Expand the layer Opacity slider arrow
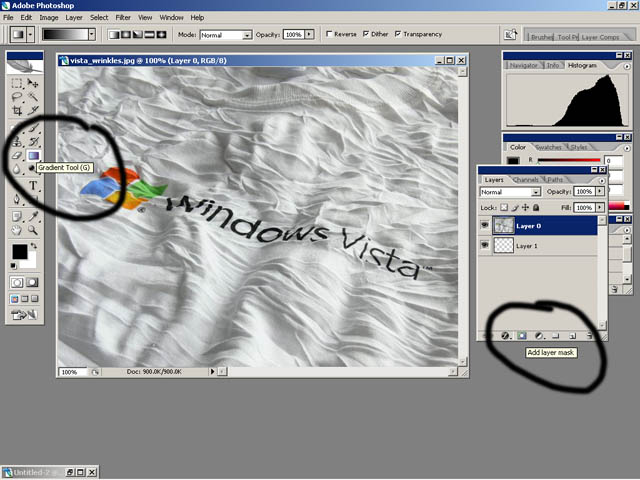Screen dimensions: 640x480 click(600, 191)
